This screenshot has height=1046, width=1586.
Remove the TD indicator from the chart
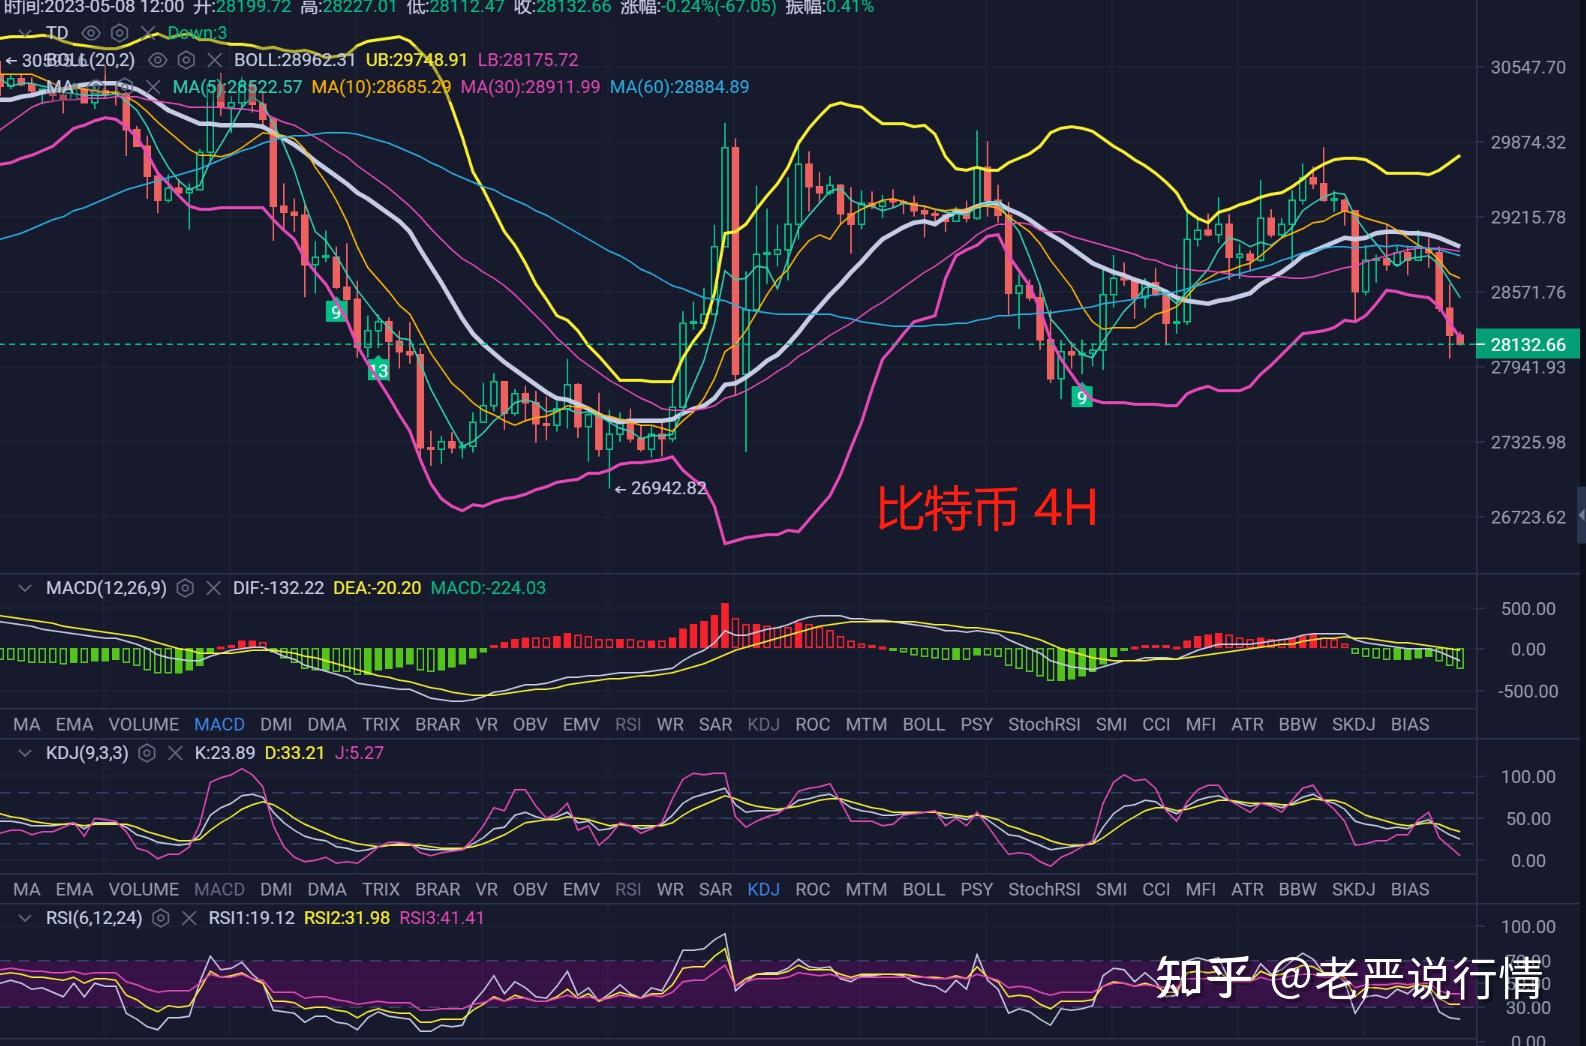(x=148, y=33)
